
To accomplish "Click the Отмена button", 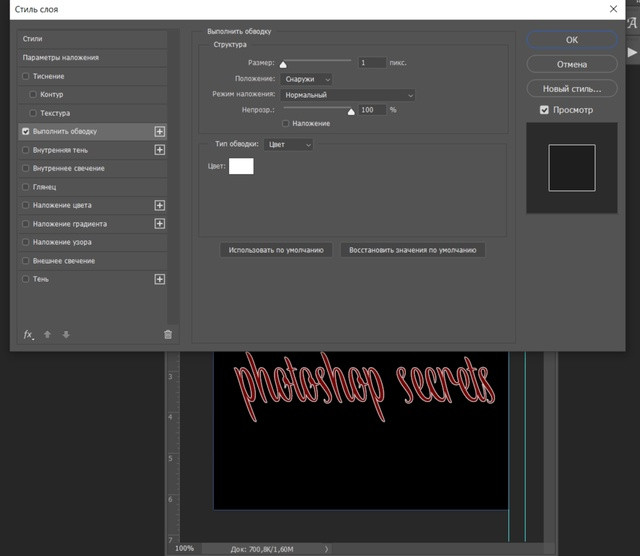I will 572,64.
